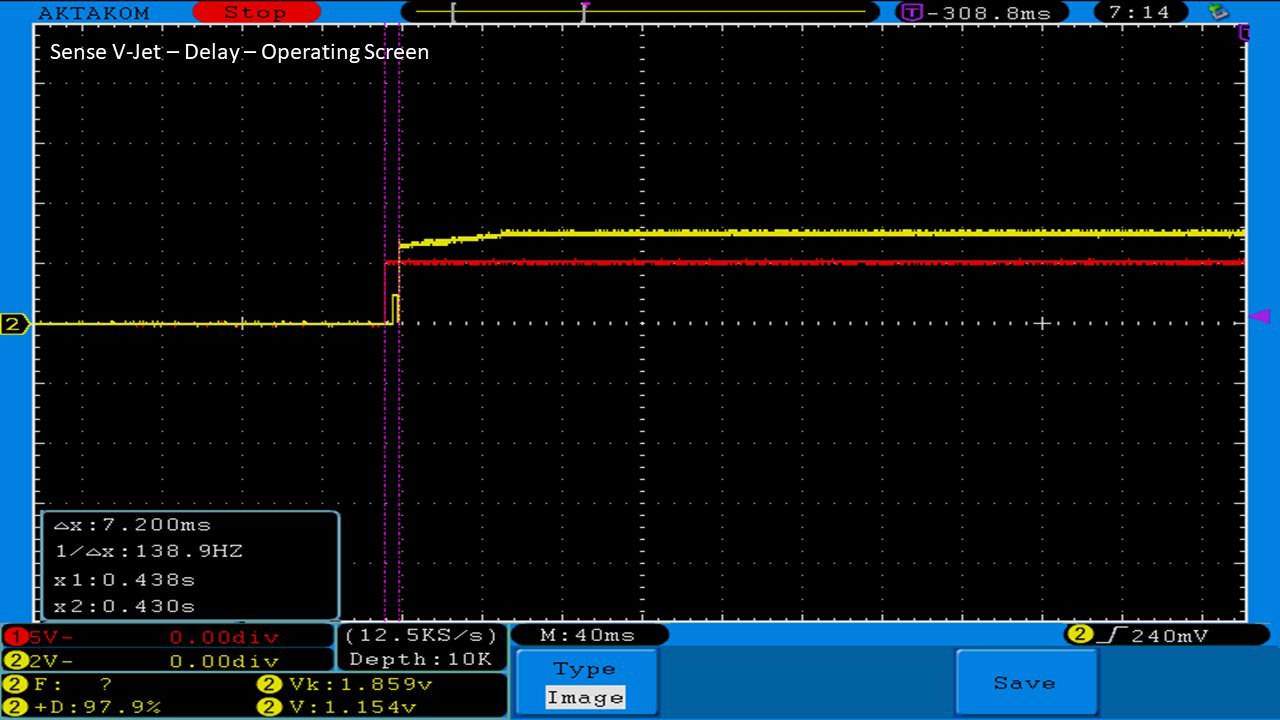Click the purple trigger level arrow on right

click(1260, 316)
